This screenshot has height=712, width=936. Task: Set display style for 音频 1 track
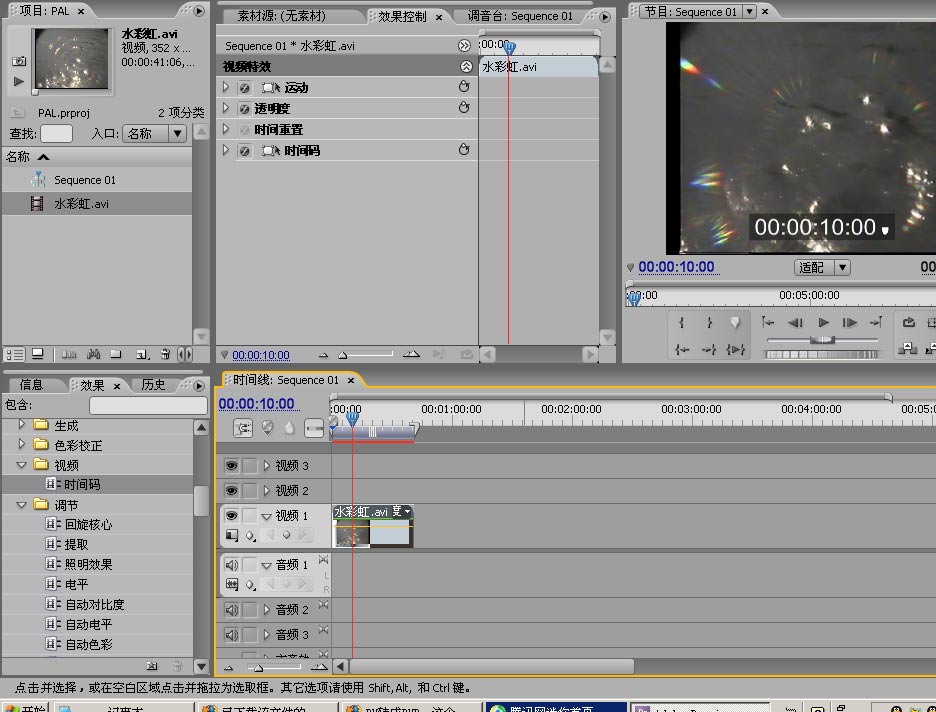(231, 584)
